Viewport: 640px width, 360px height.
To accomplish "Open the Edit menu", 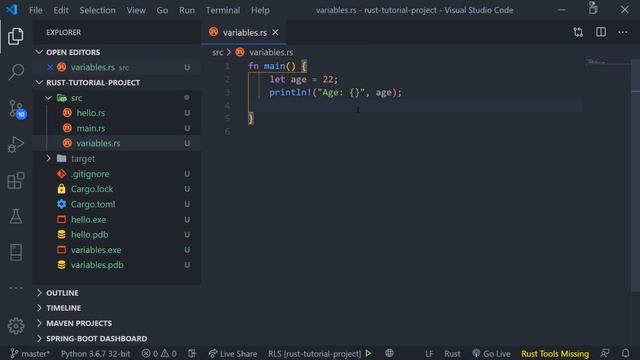I will click(x=61, y=10).
